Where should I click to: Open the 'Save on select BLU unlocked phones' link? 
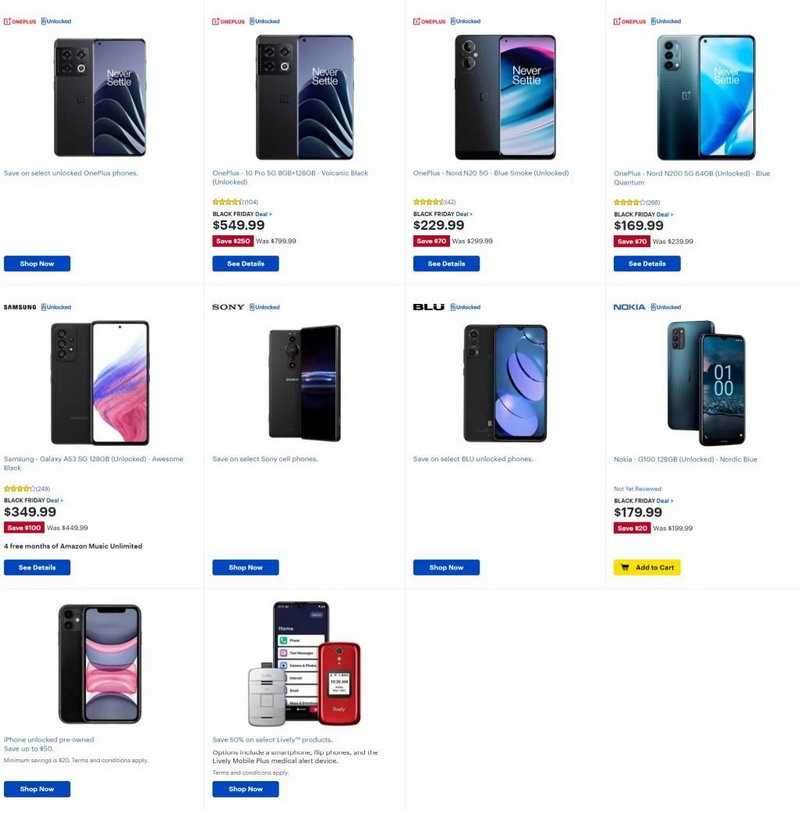click(473, 459)
